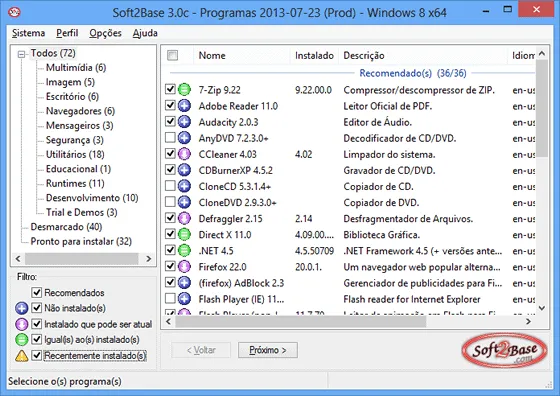Click the program list vertical scrollbar thumb
This screenshot has width=560, height=396.
[x=541, y=109]
